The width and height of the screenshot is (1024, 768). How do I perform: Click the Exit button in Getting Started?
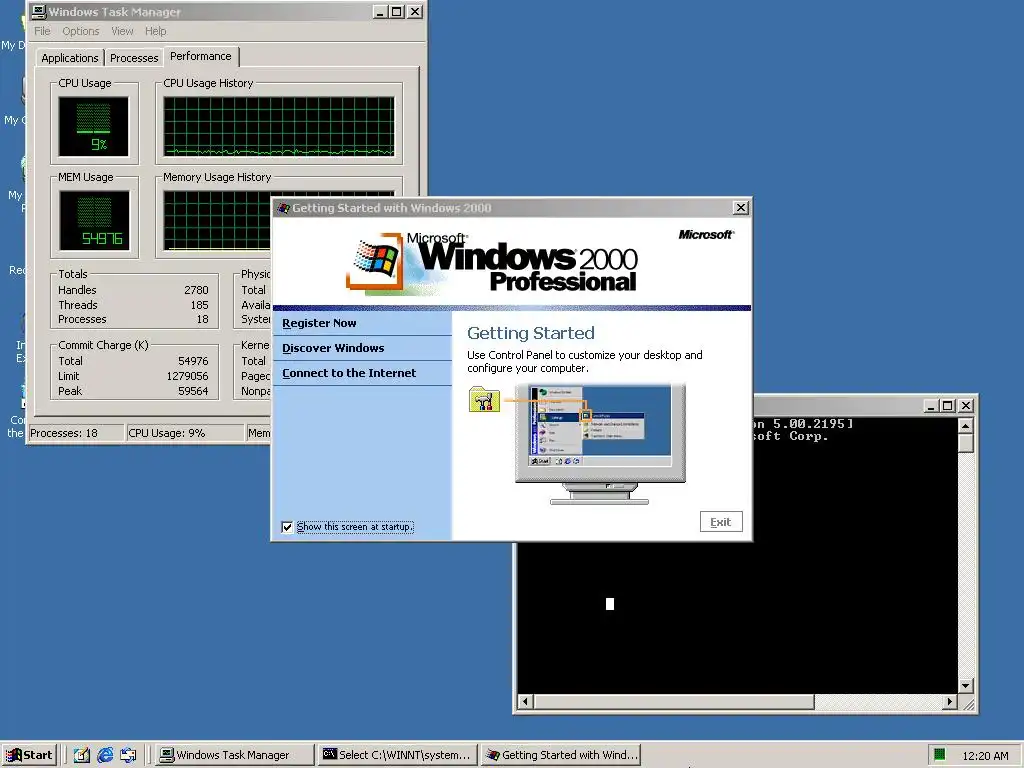tap(721, 522)
